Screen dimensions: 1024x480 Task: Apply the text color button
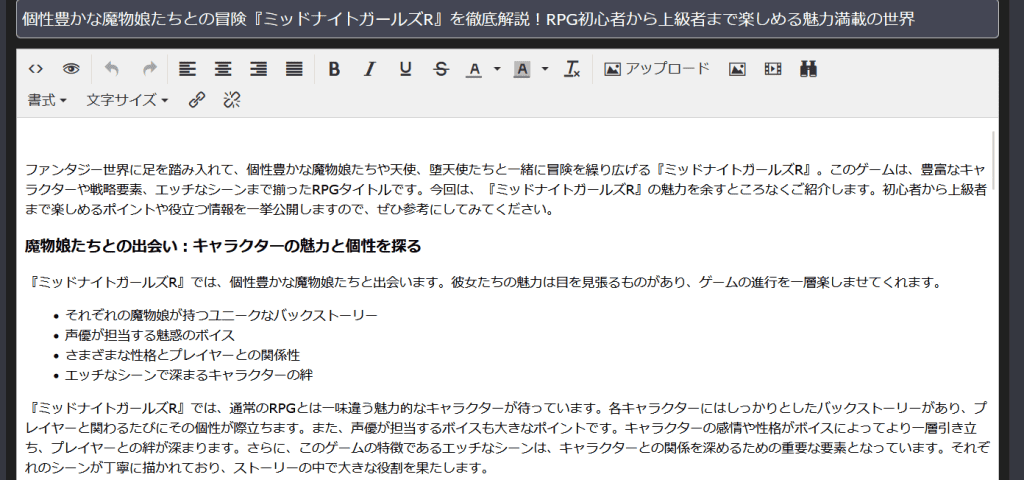click(475, 69)
